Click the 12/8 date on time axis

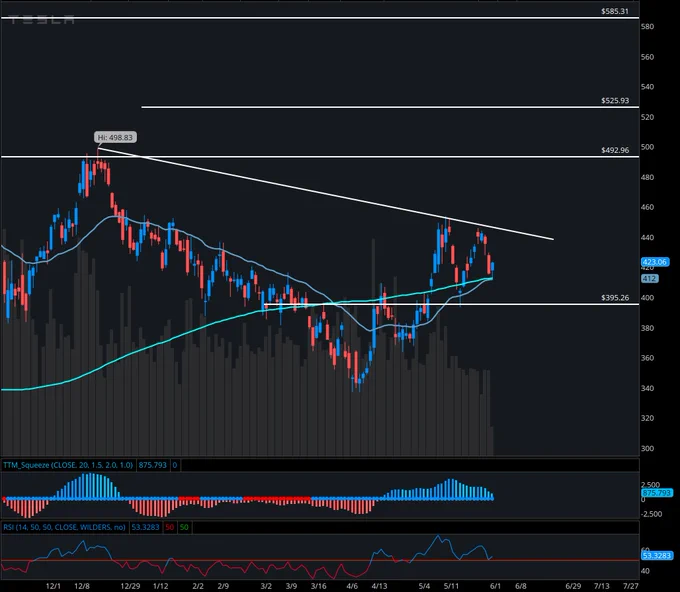tap(82, 586)
